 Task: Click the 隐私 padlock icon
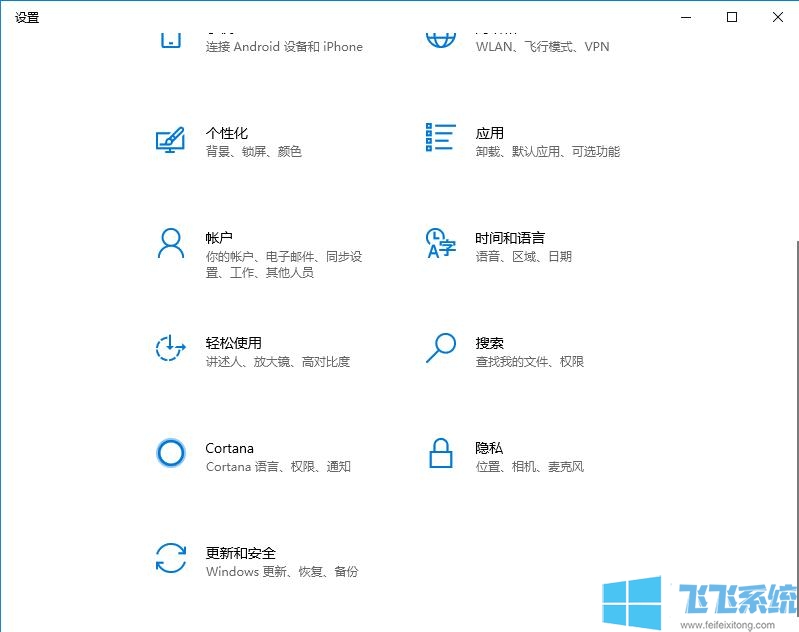coord(440,453)
